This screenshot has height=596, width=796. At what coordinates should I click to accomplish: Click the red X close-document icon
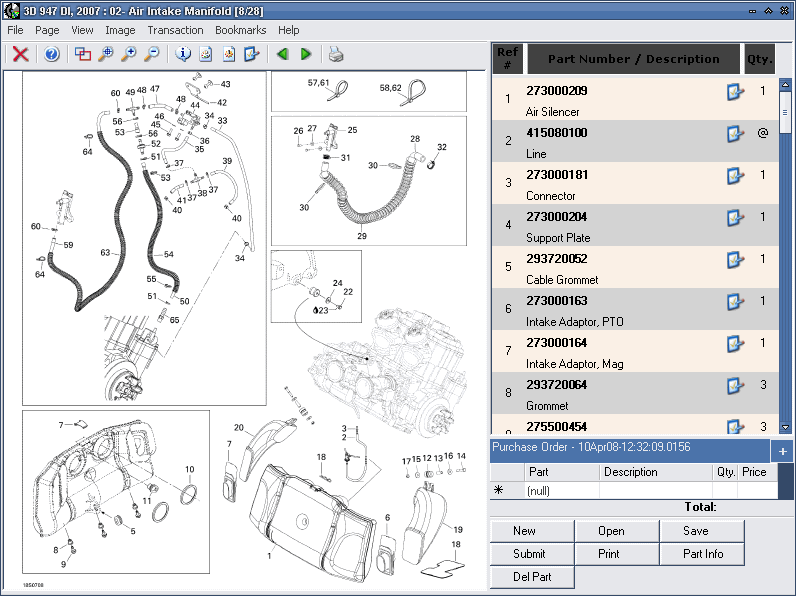tap(20, 54)
